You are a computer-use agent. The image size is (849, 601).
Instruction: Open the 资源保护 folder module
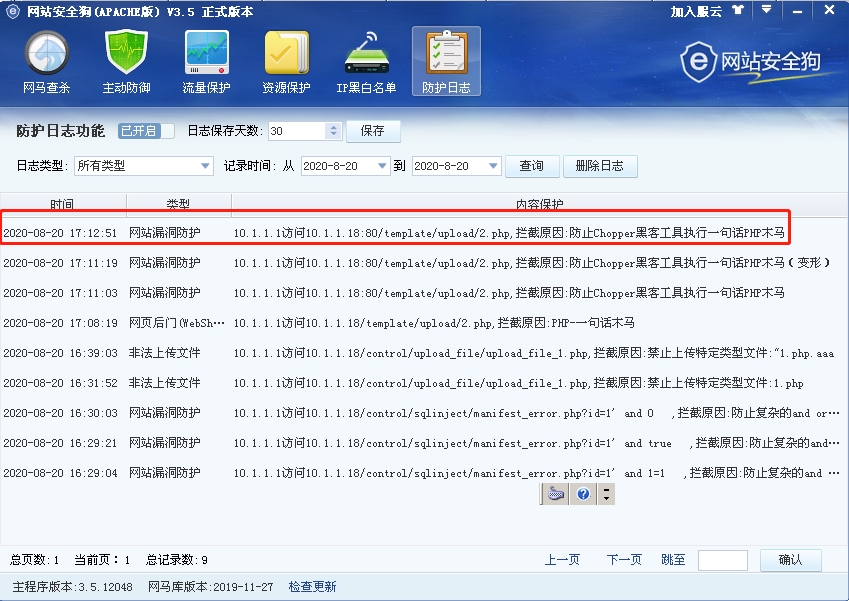[286, 62]
